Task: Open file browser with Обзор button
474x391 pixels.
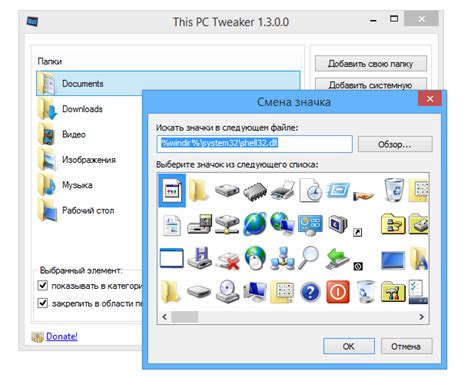Action: tap(395, 144)
